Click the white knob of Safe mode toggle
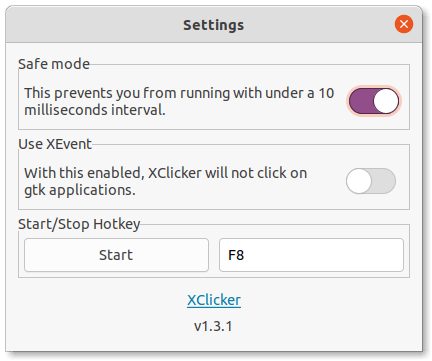The width and height of the screenshot is (432, 361). tap(386, 101)
